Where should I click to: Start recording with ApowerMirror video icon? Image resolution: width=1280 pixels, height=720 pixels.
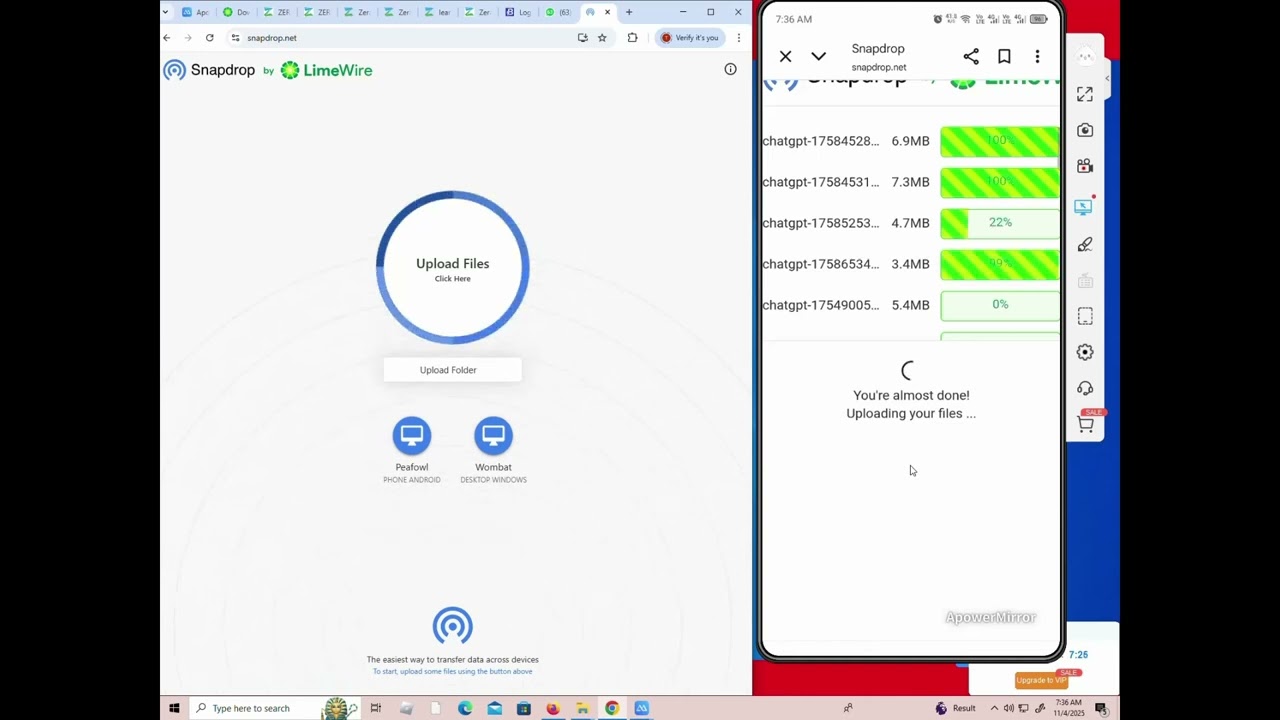click(1085, 167)
